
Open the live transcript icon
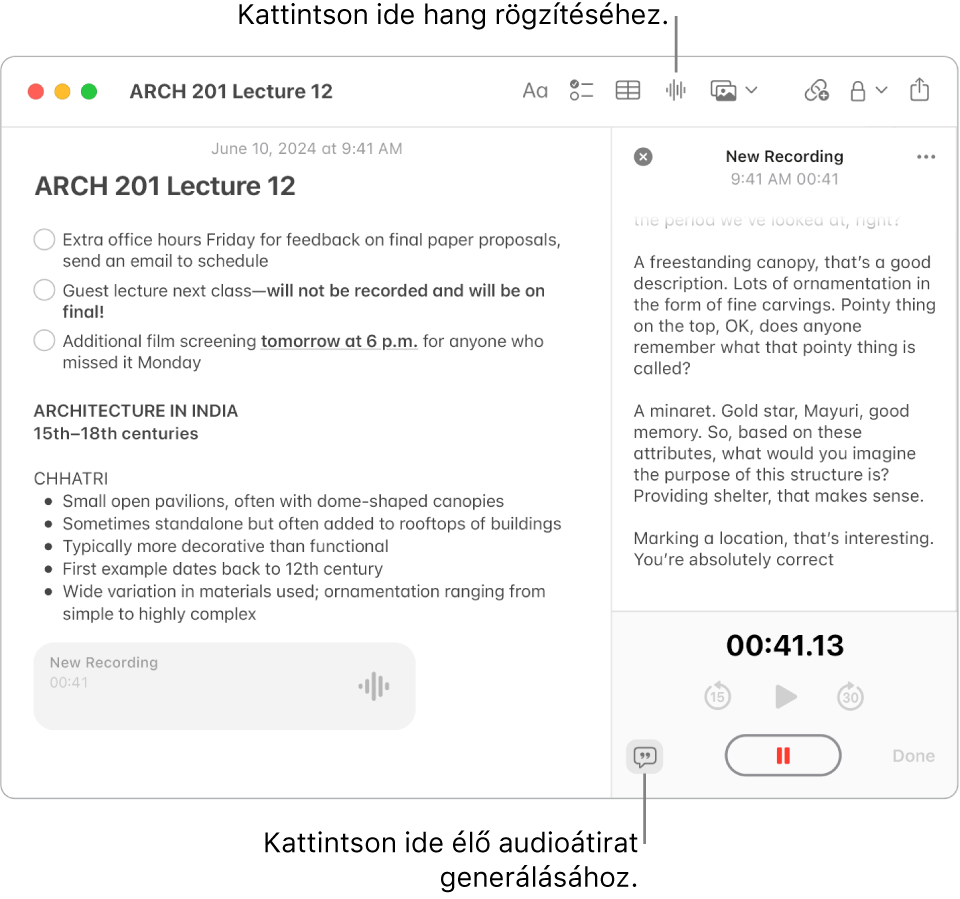coord(644,758)
